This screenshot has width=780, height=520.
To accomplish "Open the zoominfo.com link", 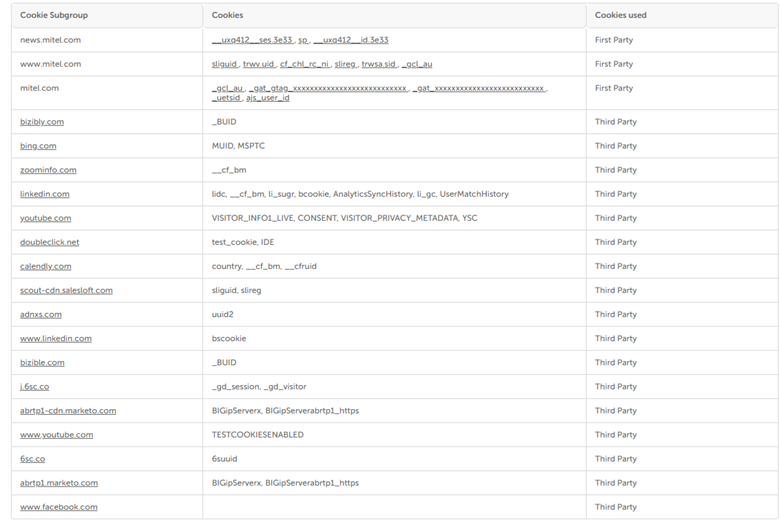I will 48,170.
